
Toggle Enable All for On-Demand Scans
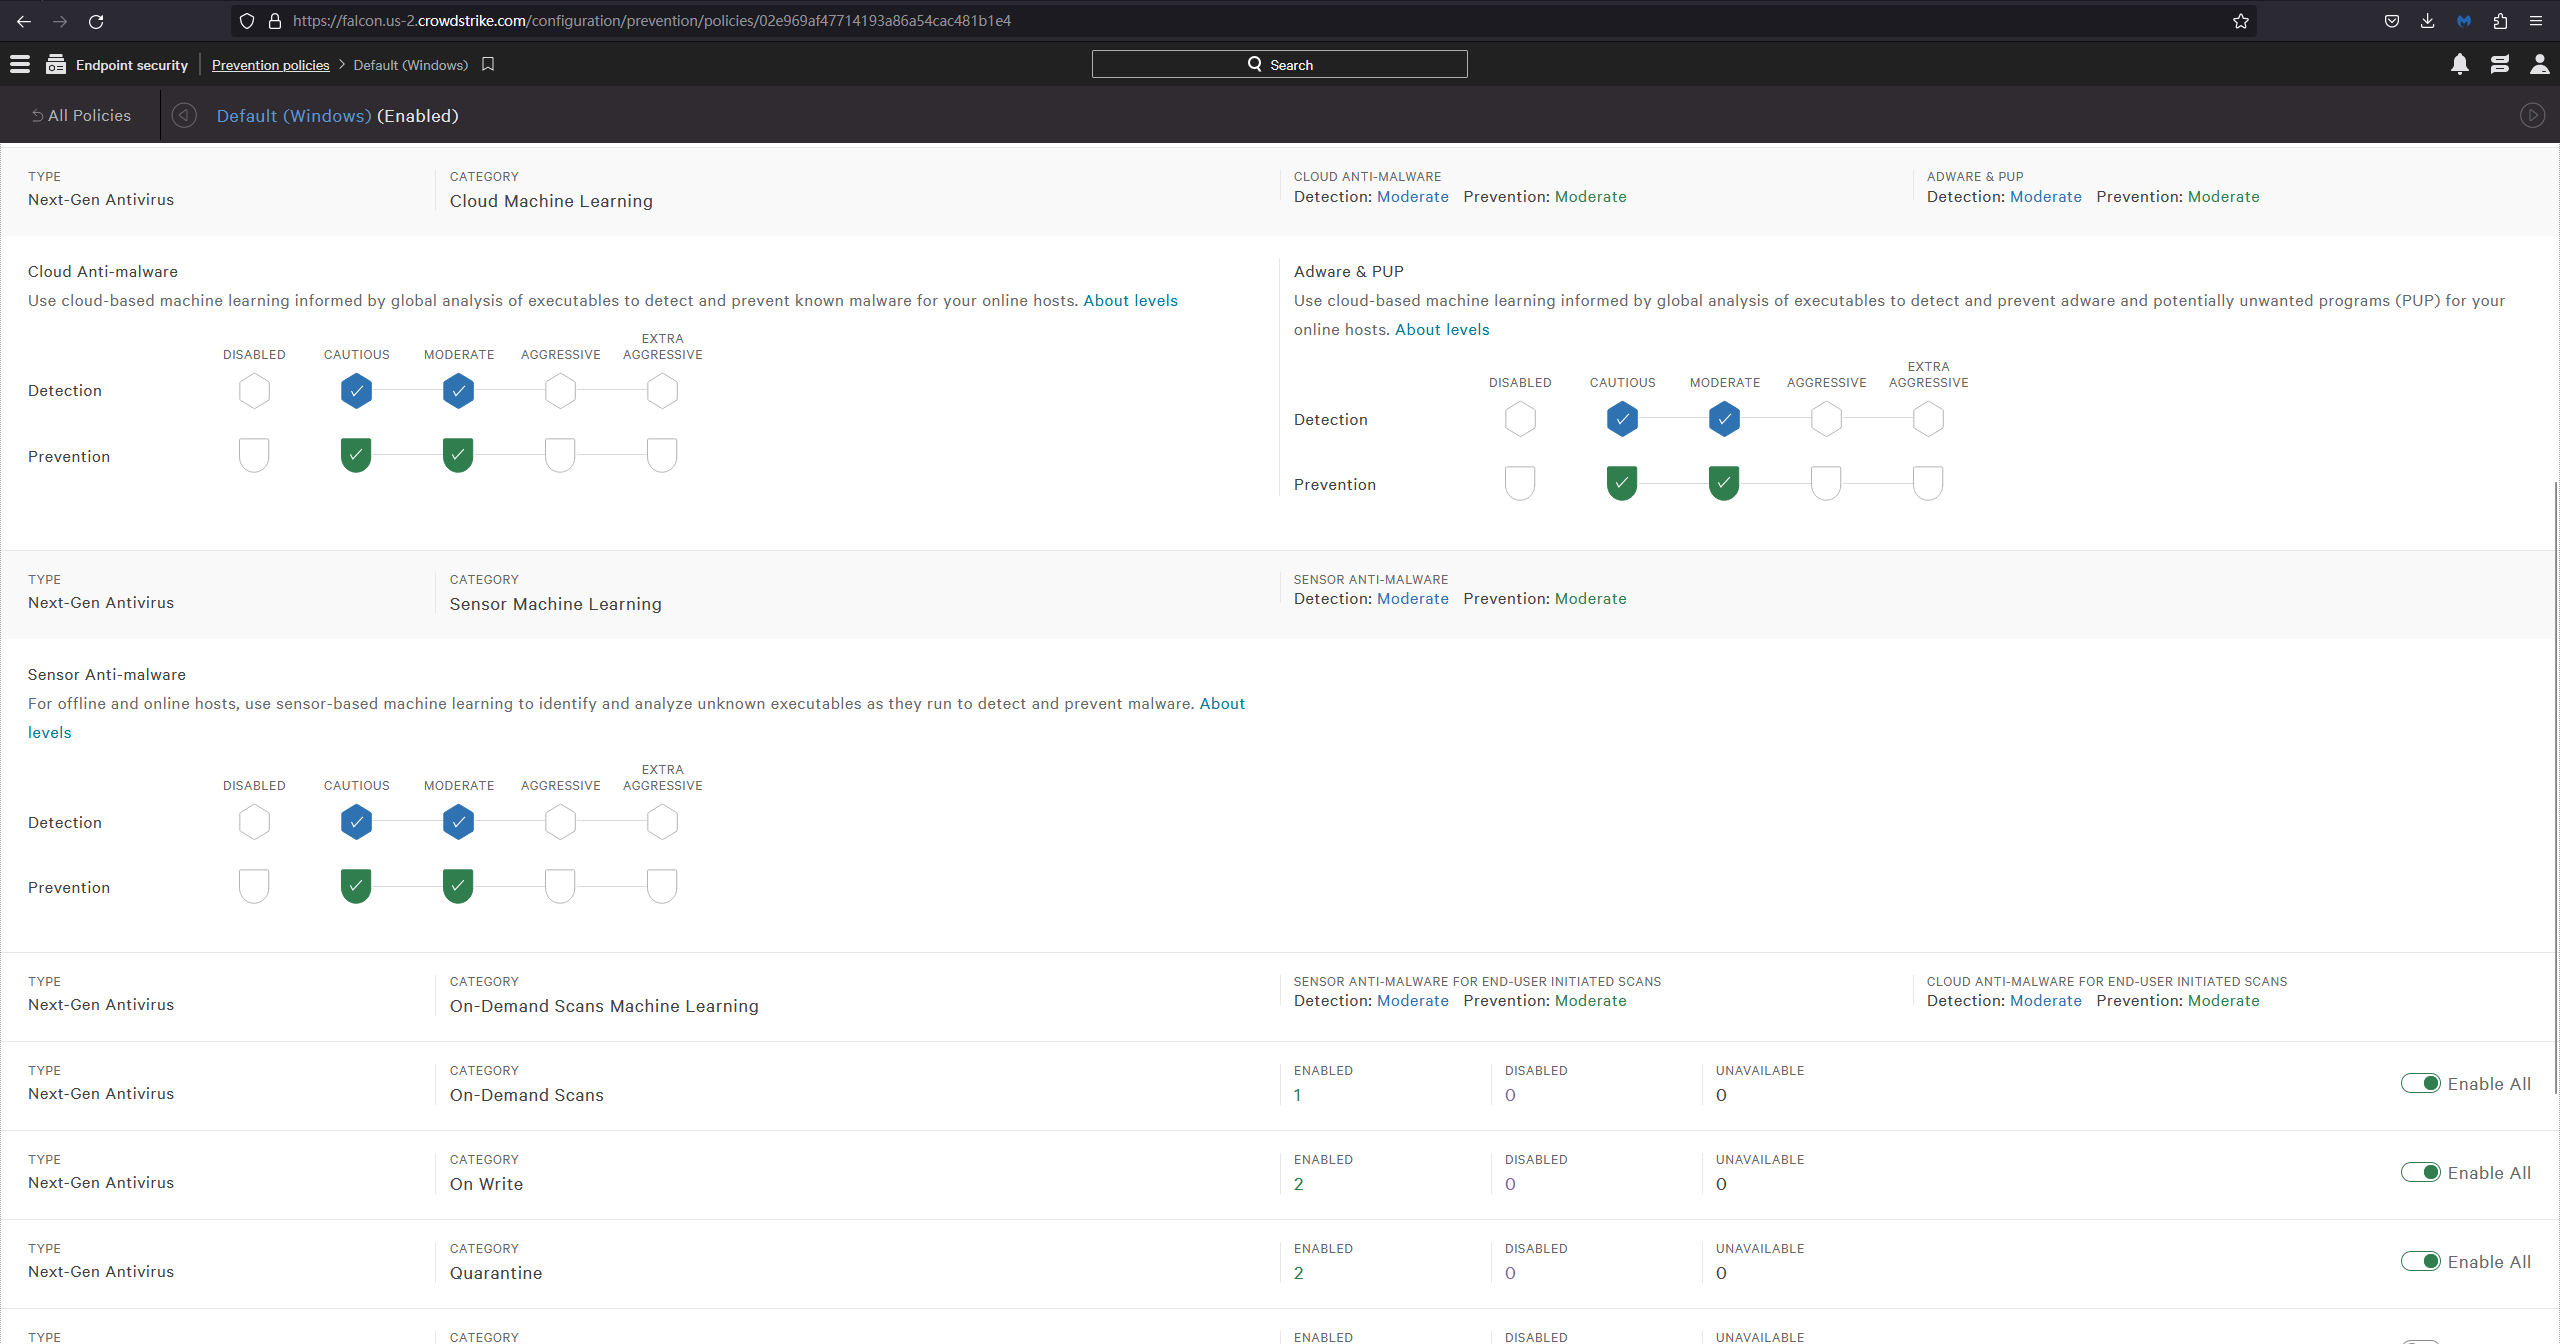coord(2421,1084)
